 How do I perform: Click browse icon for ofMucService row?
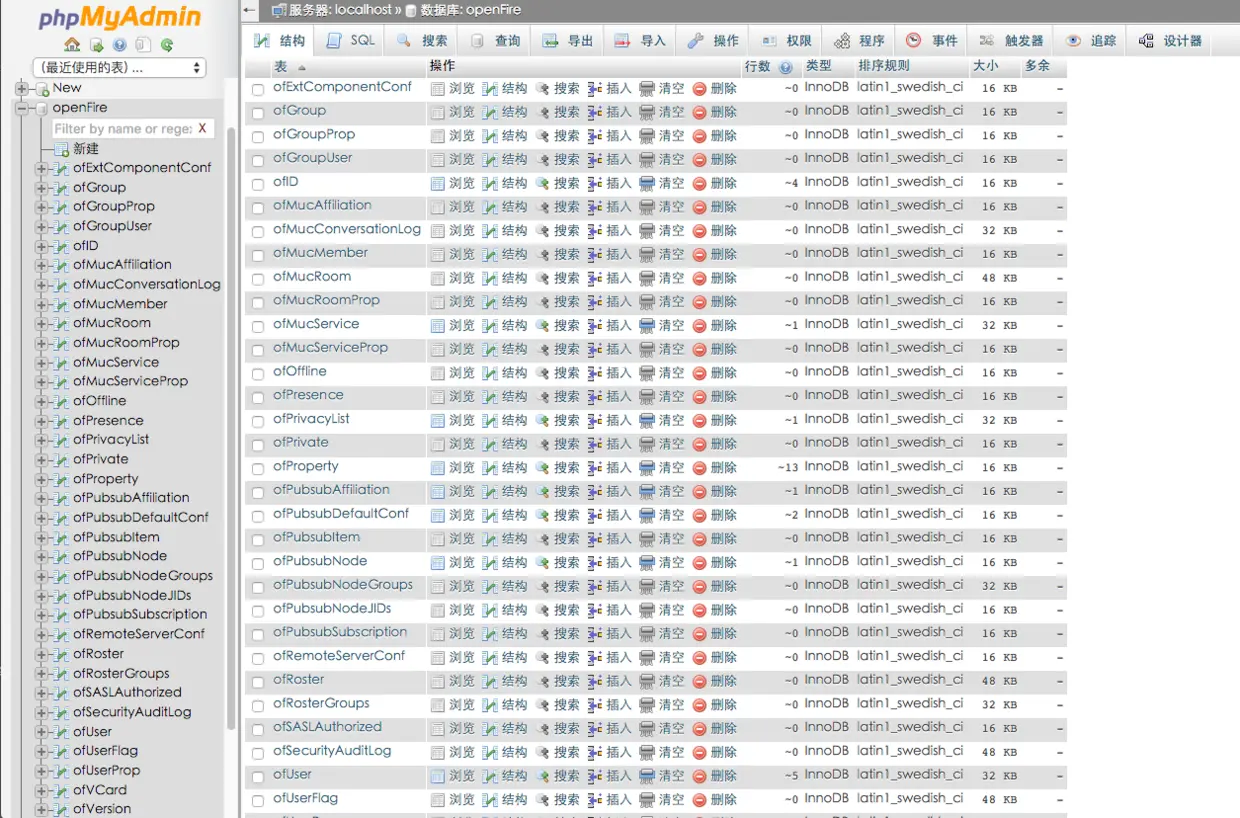point(438,325)
